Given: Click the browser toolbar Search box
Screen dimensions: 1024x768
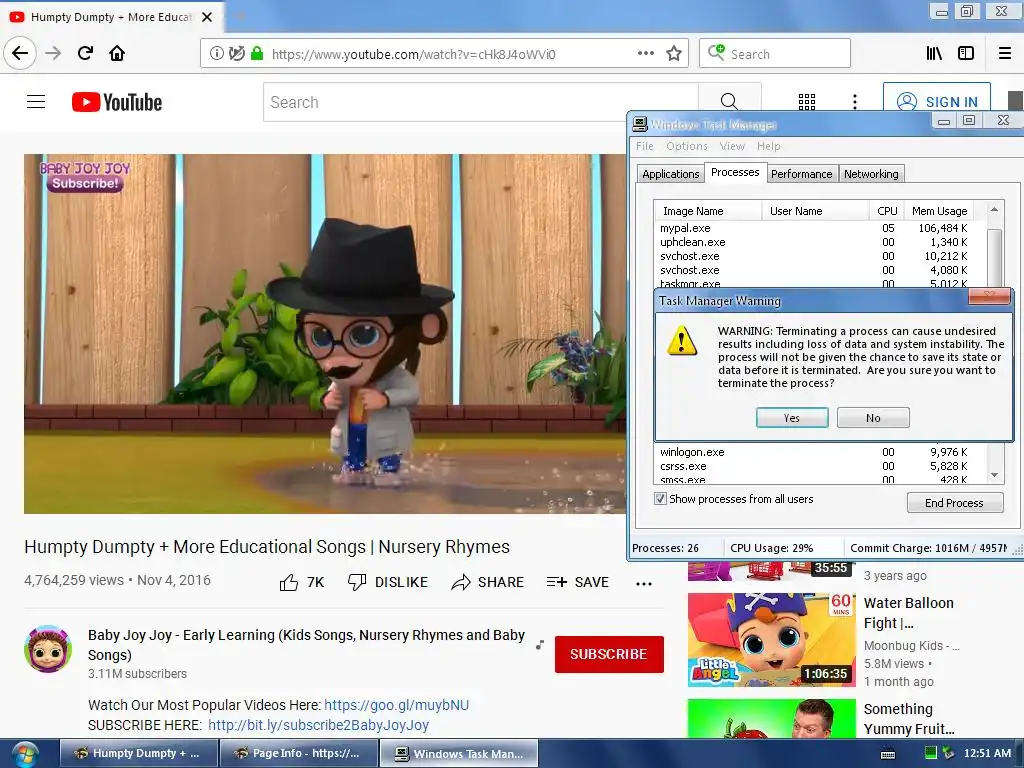Looking at the screenshot, I should (775, 54).
